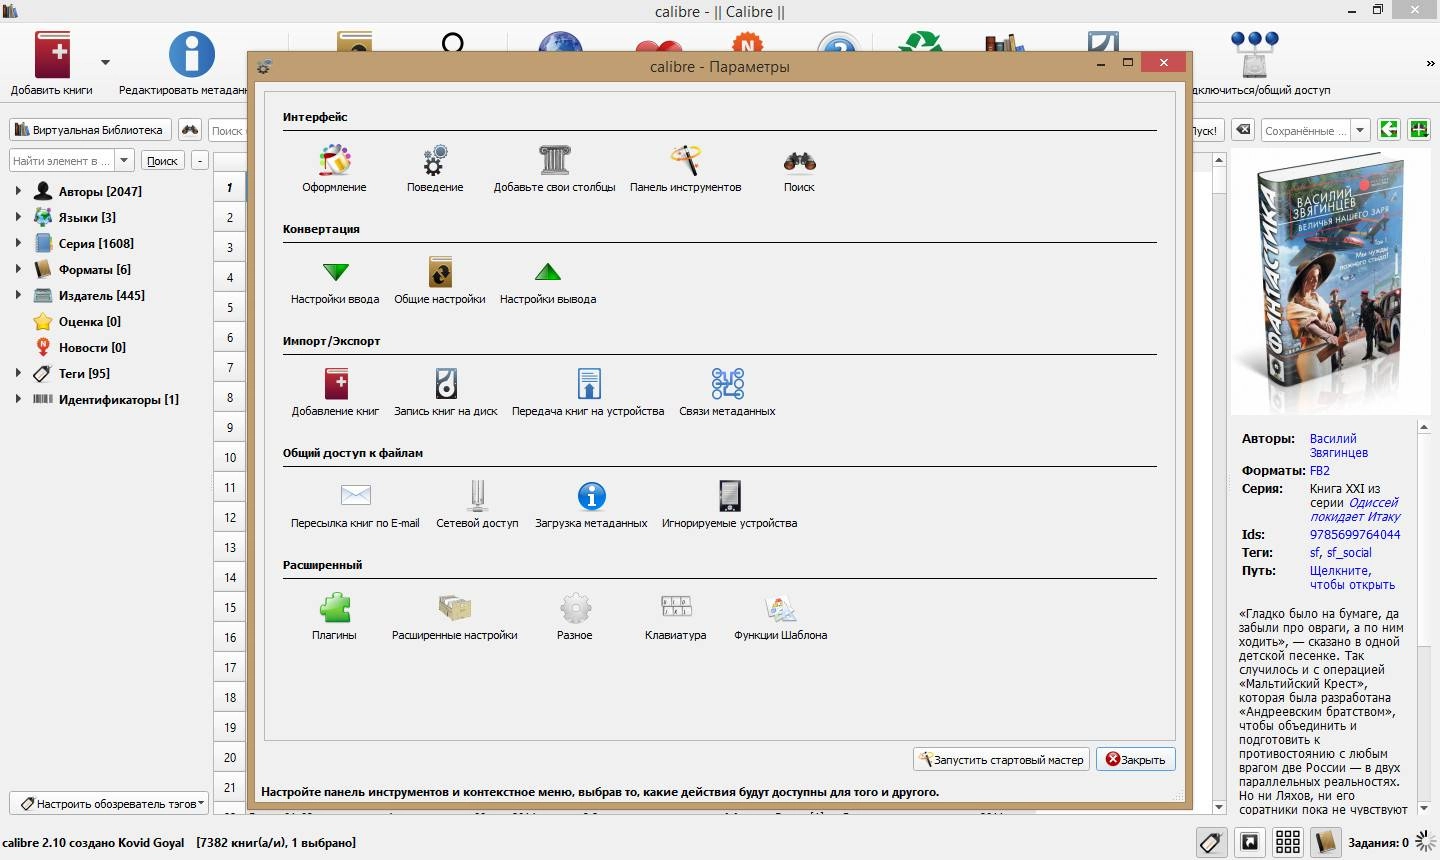Click the minus collapse button beside Поиск
Image resolution: width=1440 pixels, height=860 pixels.
click(199, 160)
